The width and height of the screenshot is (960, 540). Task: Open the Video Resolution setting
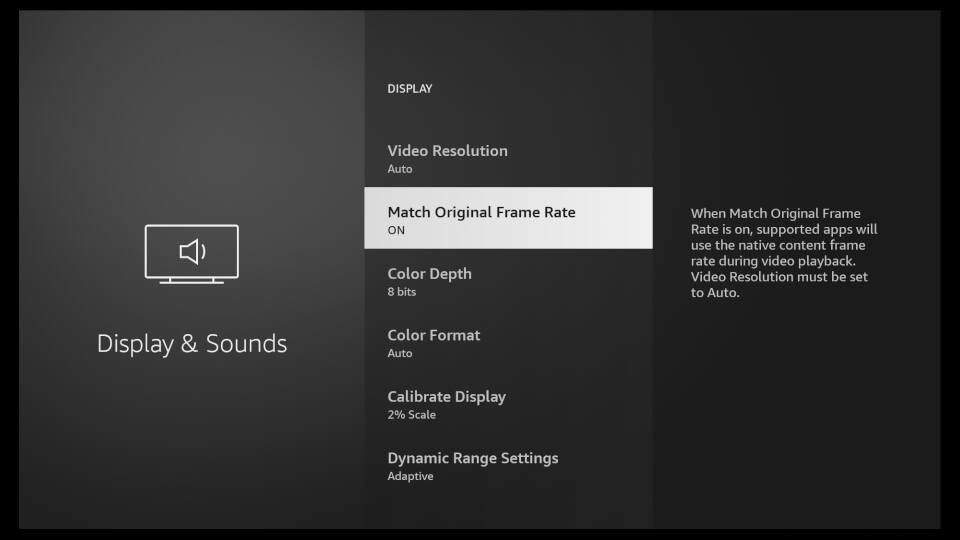508,157
